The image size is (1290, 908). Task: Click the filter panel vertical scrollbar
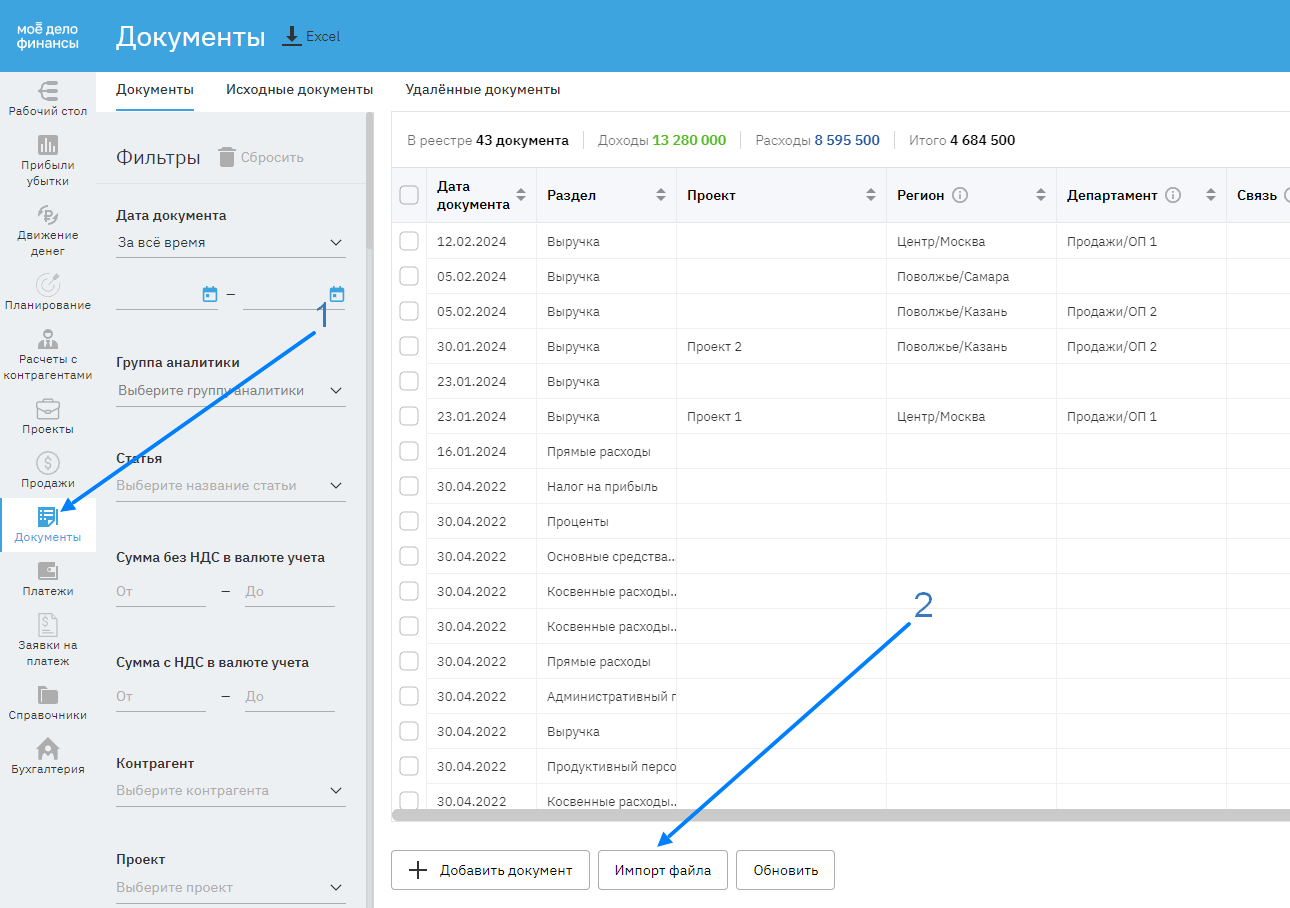(x=370, y=180)
